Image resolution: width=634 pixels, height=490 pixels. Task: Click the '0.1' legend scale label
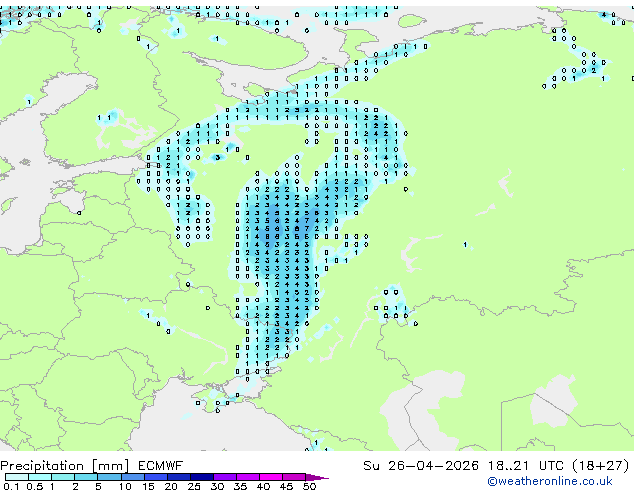click(11, 486)
